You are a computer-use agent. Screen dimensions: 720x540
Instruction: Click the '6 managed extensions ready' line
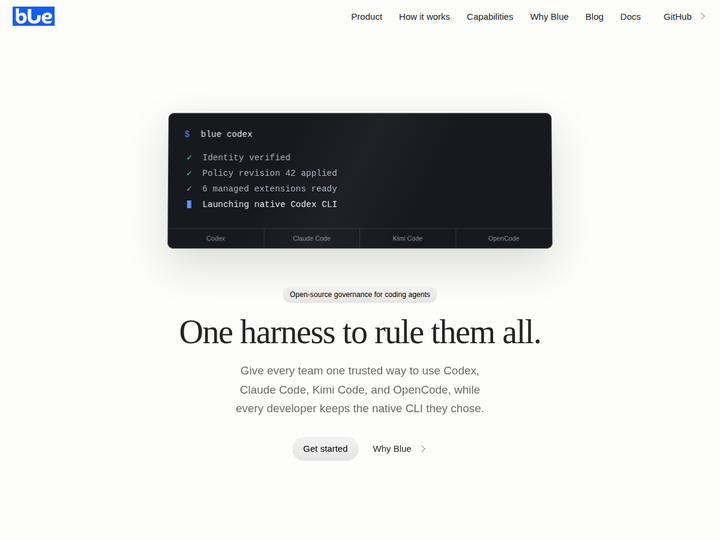270,189
